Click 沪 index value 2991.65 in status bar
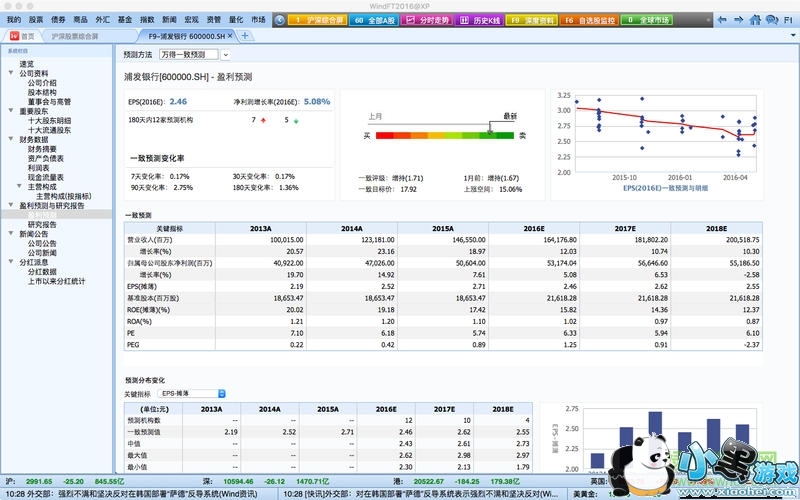 (x=39, y=481)
